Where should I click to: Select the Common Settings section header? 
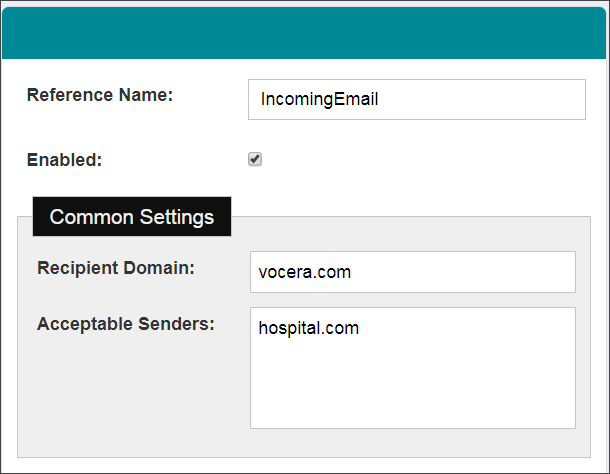pyautogui.click(x=132, y=216)
